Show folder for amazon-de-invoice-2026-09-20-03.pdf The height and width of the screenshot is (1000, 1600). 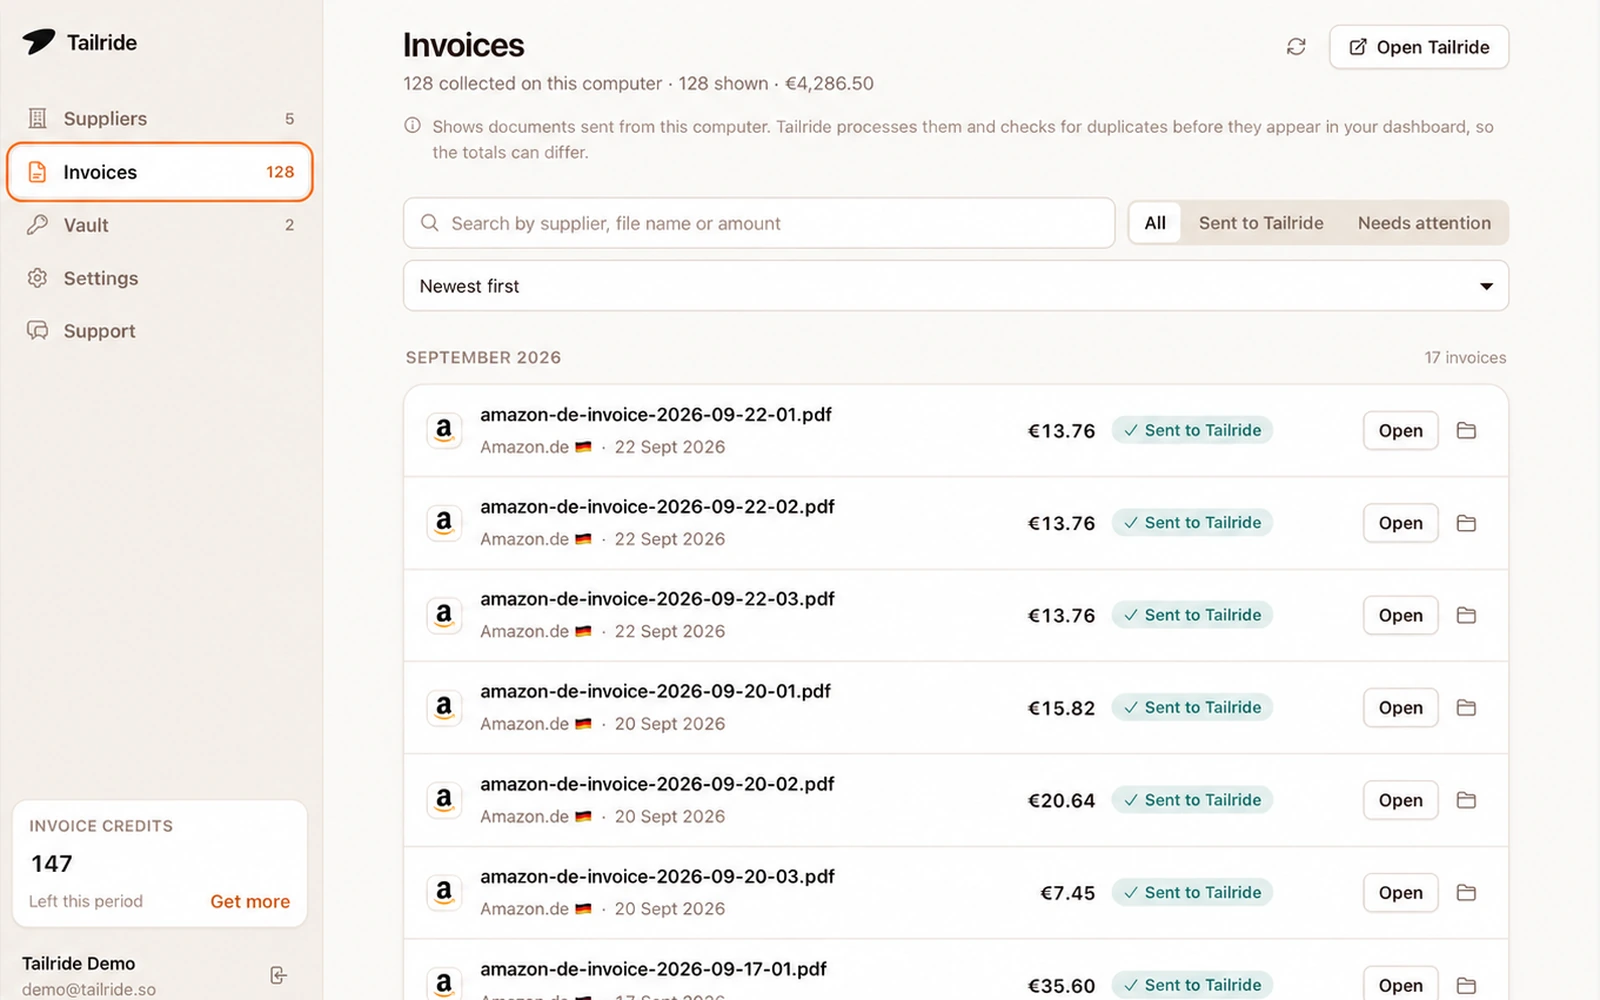click(1466, 893)
